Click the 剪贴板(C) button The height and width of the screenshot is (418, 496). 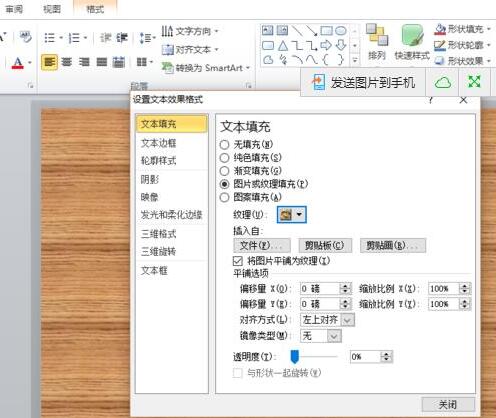[325, 246]
